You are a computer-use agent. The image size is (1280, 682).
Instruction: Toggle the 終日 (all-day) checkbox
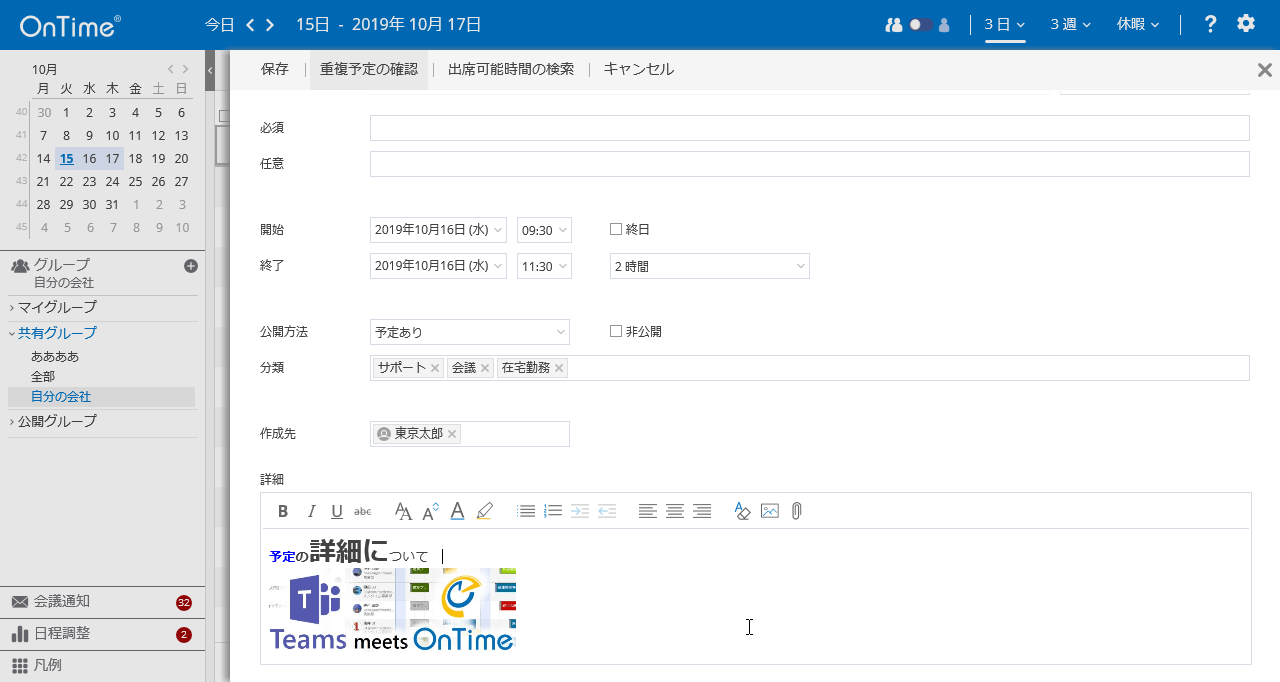click(615, 229)
